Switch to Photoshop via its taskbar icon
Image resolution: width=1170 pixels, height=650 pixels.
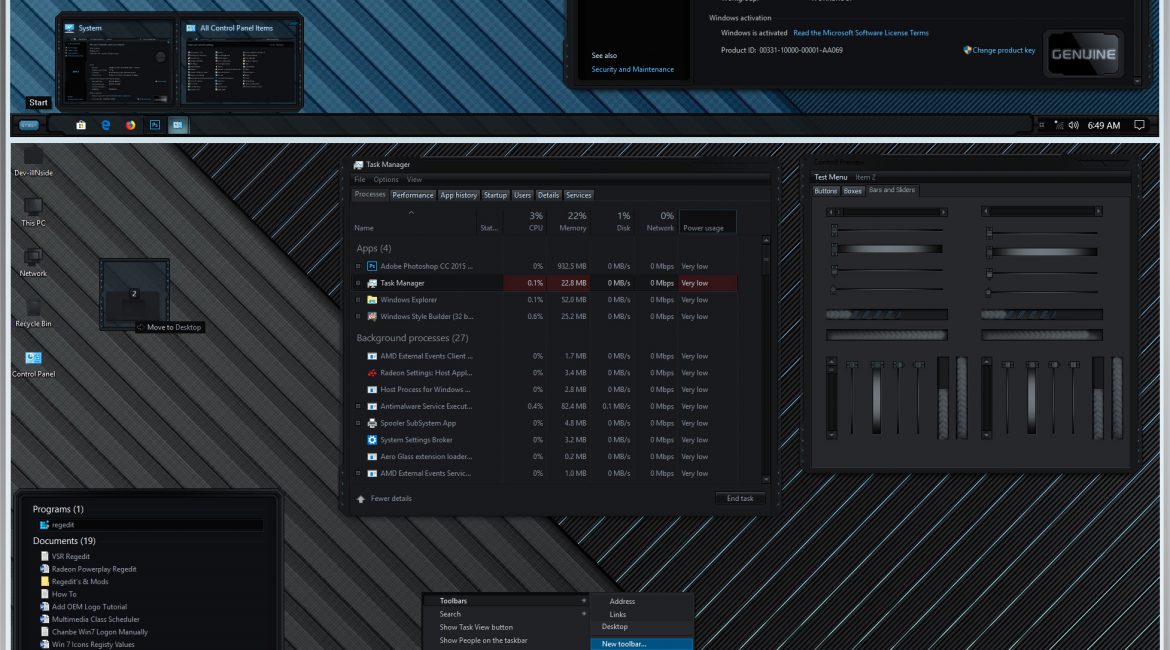[154, 125]
